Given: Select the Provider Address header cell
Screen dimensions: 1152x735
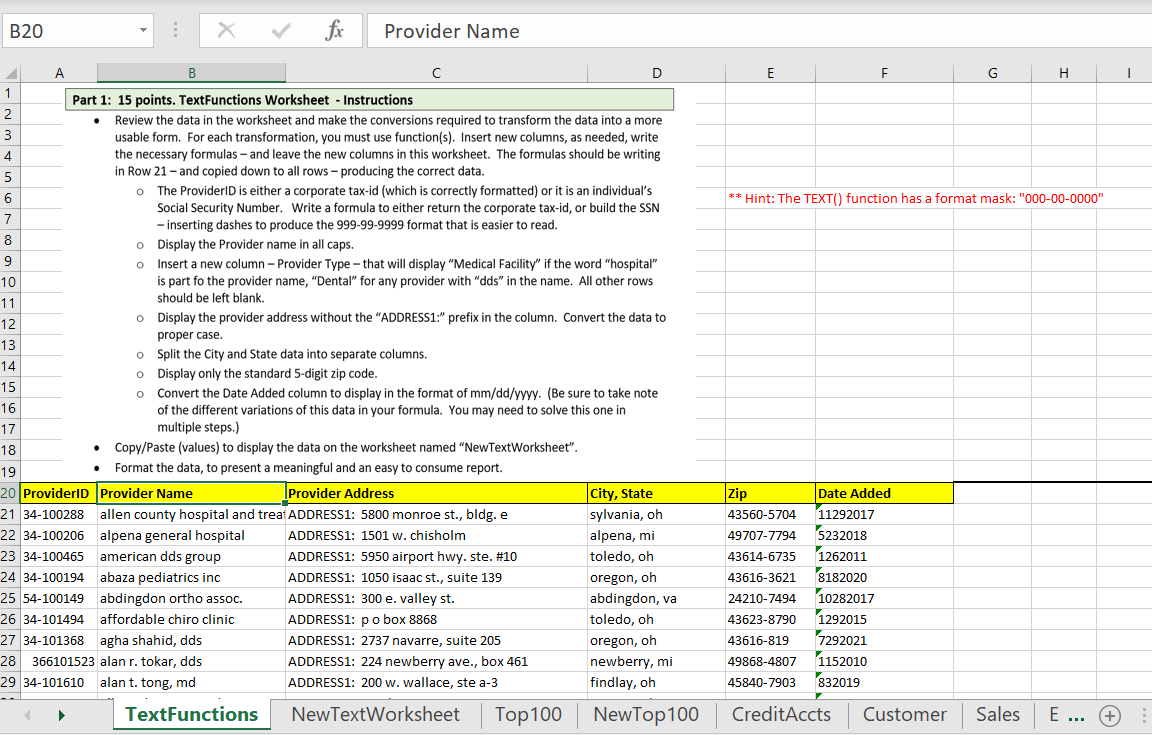Looking at the screenshot, I should (x=436, y=493).
